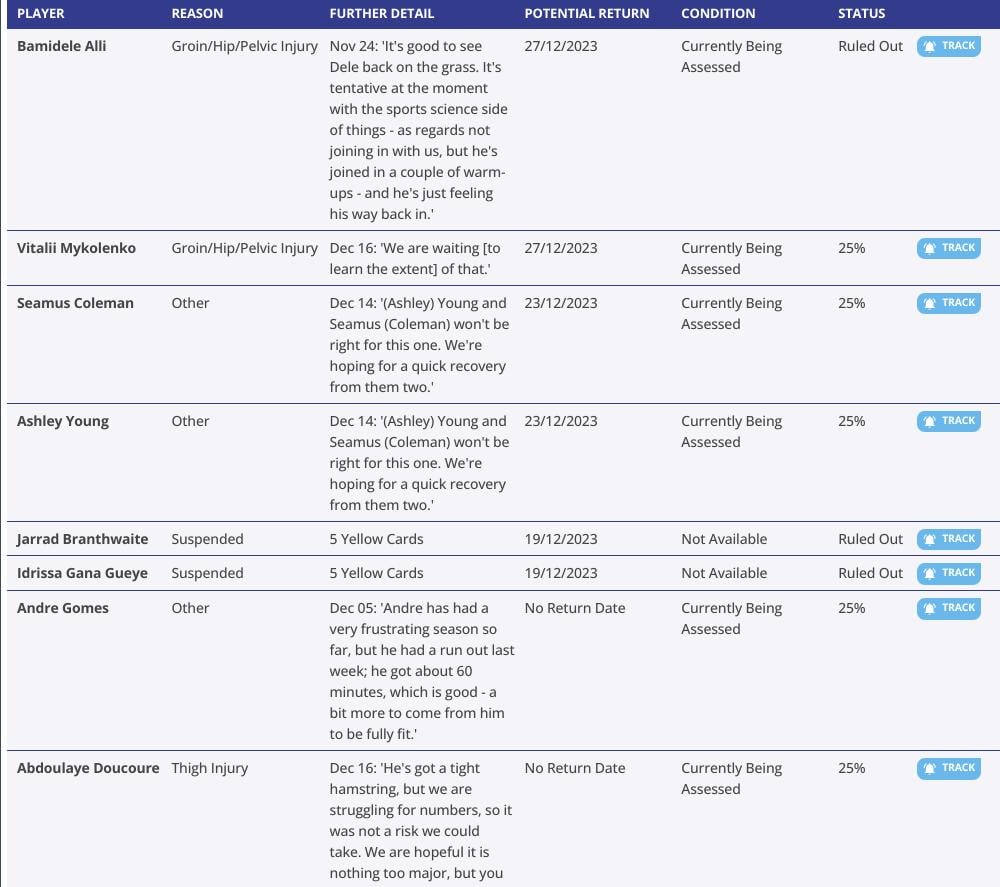Track Abdoulaye Doucoure's thigh injury
The image size is (1000, 887).
coord(948,768)
